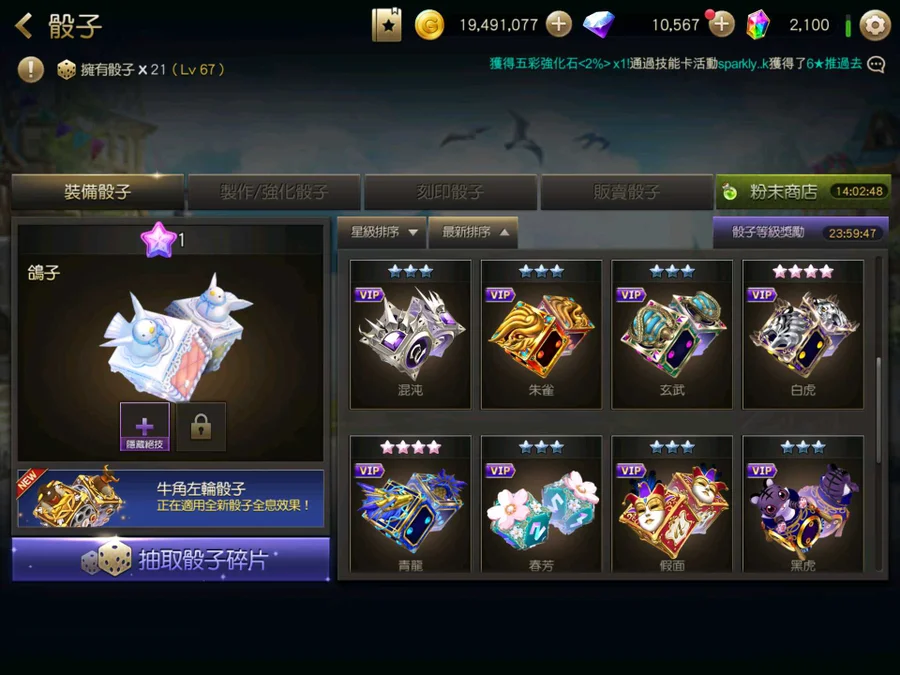
Task: Switch to the 刻印骰子 tab
Action: click(451, 192)
